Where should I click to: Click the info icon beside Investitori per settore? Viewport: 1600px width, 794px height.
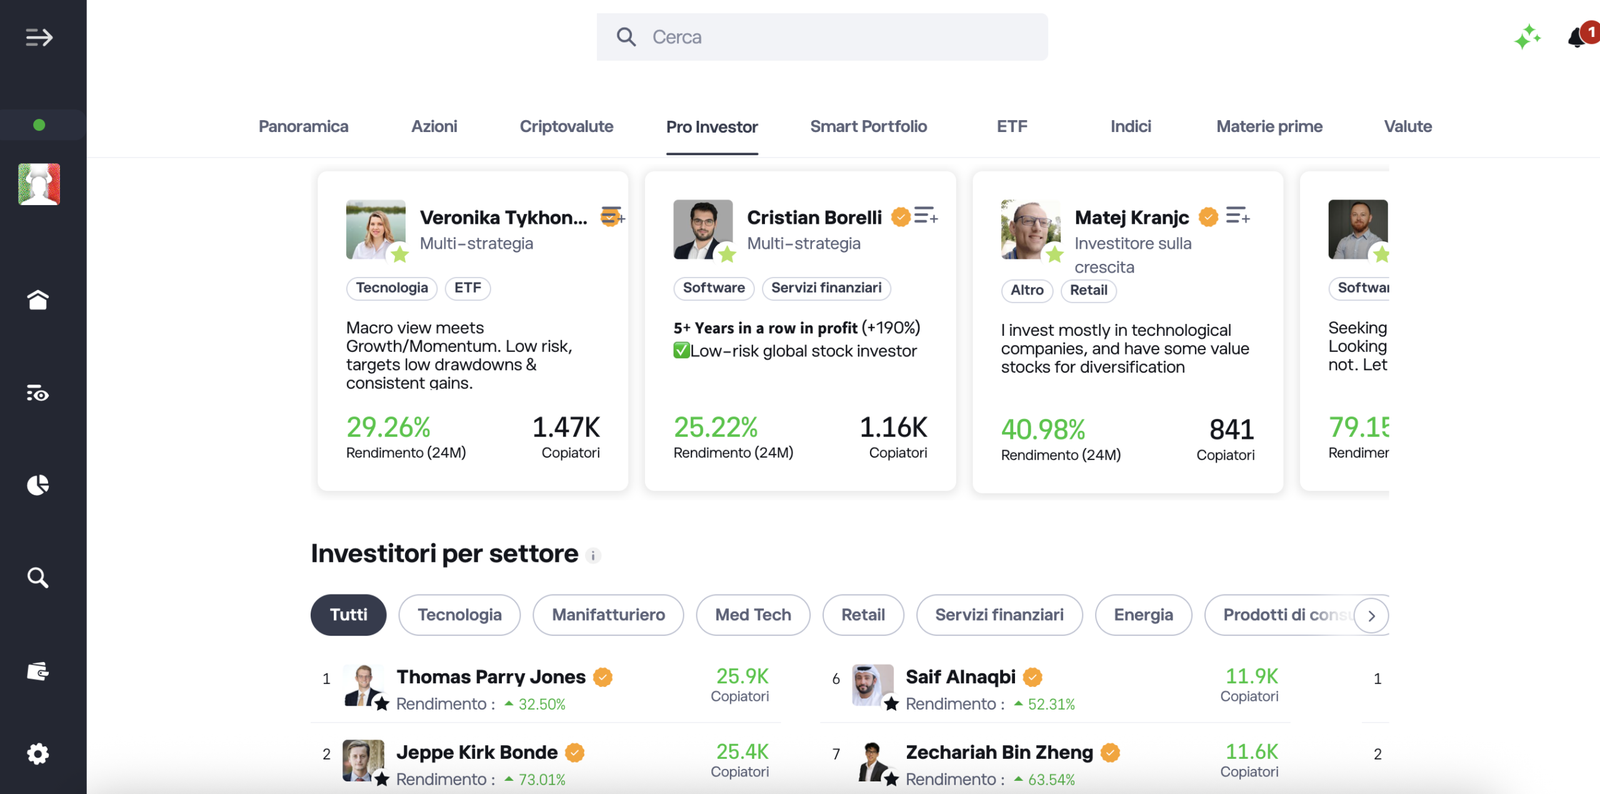coord(593,556)
